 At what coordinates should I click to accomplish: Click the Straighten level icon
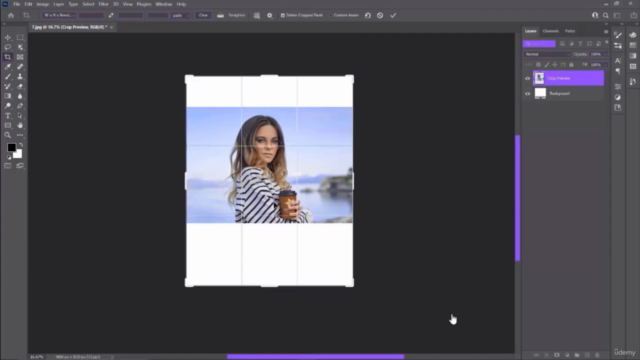(x=220, y=16)
